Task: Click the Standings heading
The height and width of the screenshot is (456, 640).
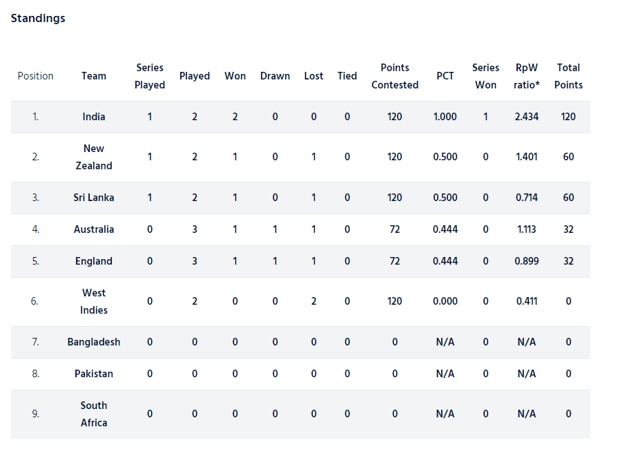Action: 38,18
